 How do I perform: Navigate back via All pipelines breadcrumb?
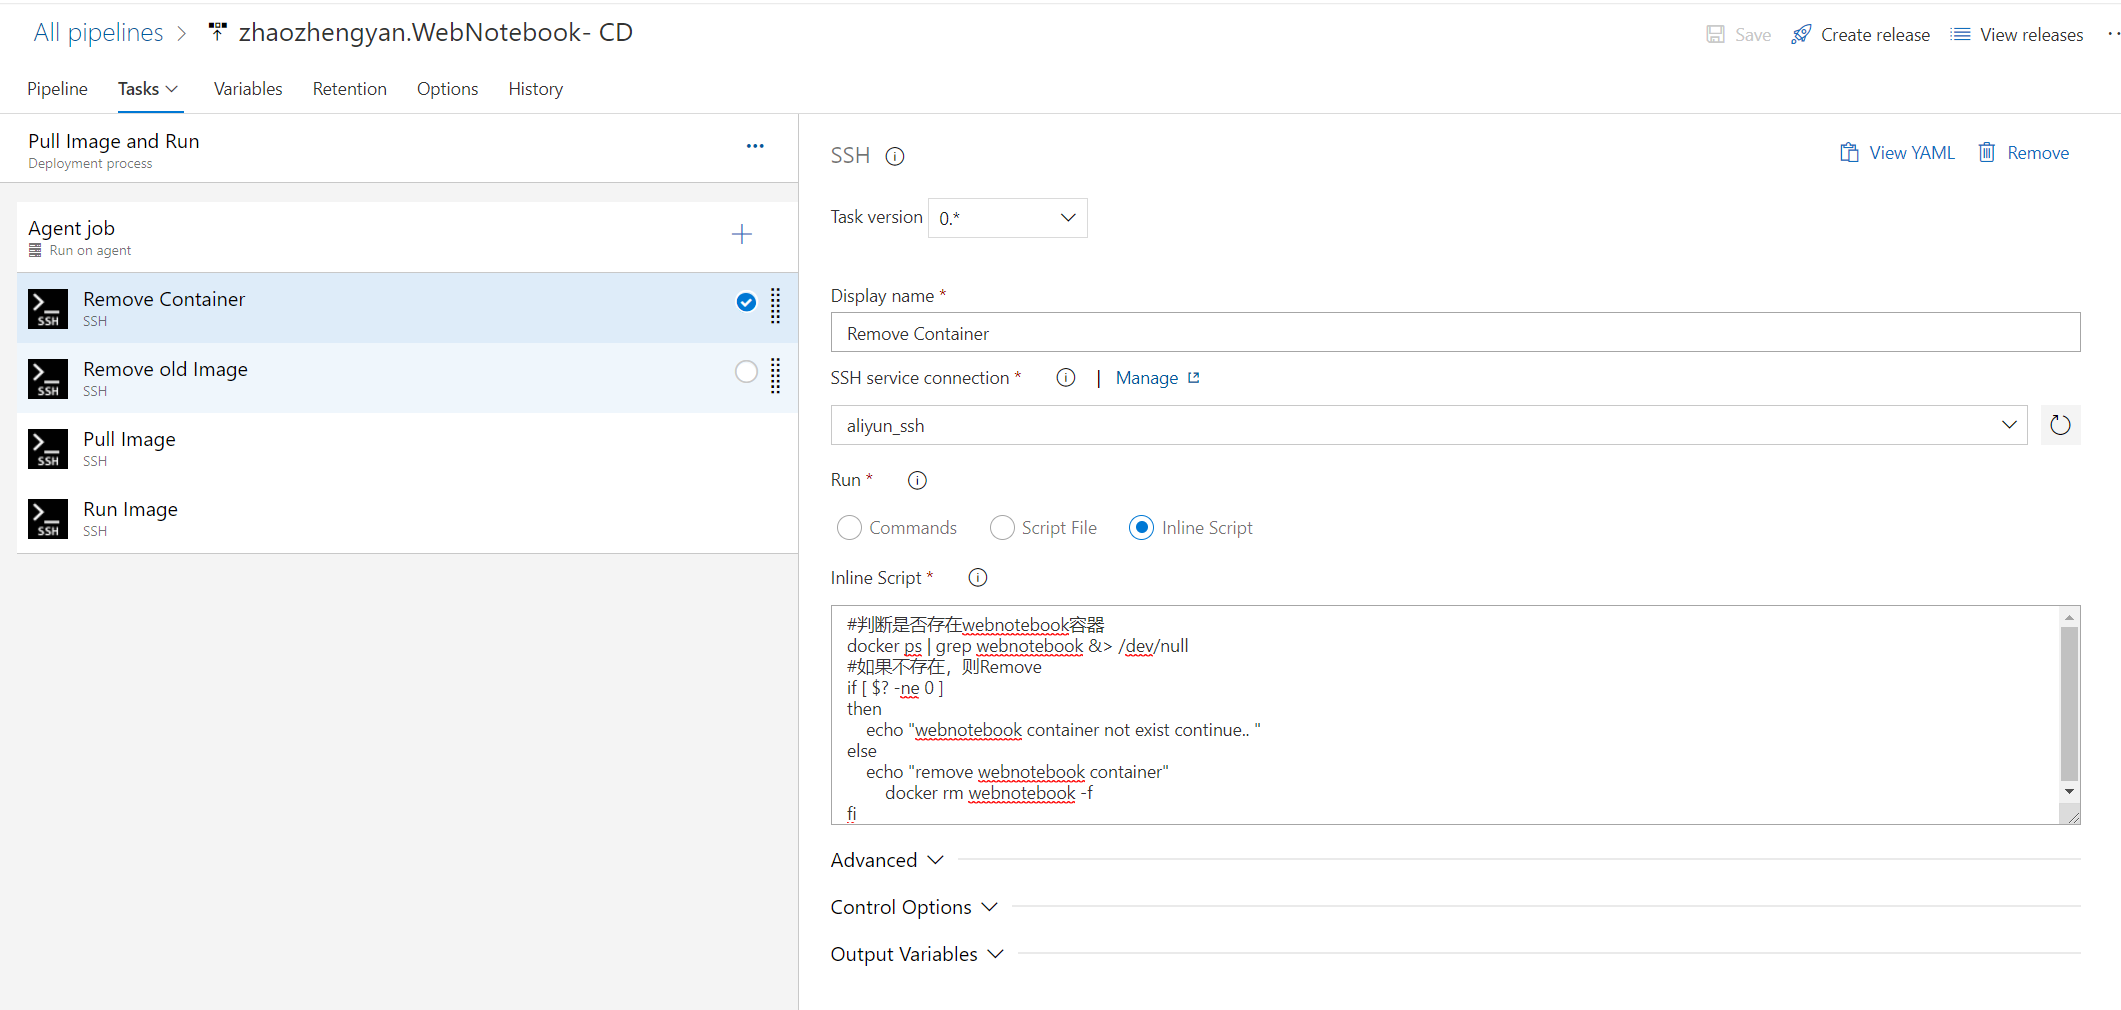pyautogui.click(x=98, y=32)
